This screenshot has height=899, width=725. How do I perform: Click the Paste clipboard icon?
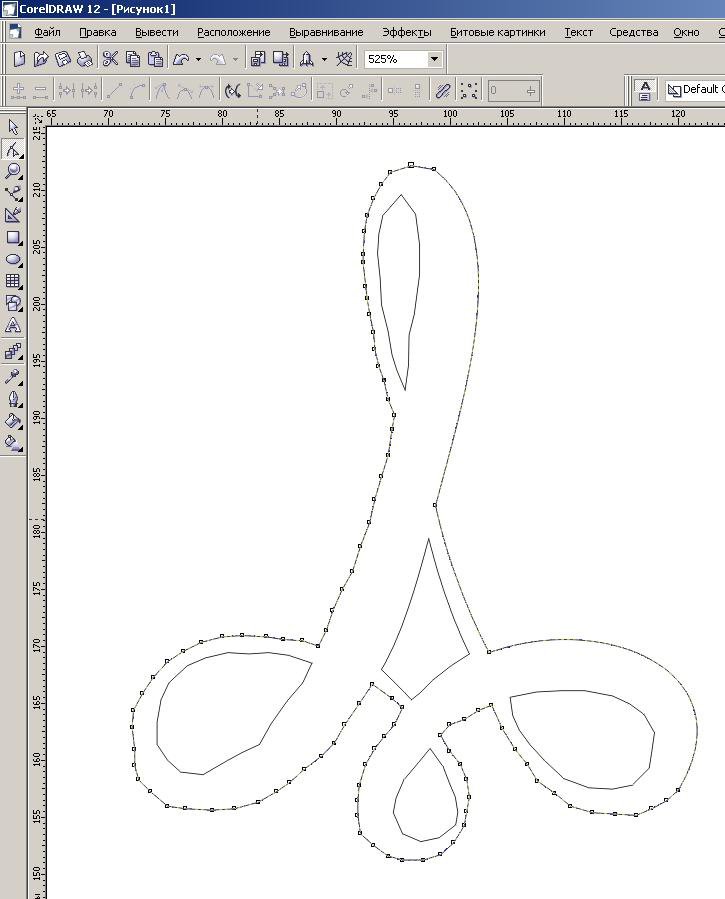tap(155, 59)
